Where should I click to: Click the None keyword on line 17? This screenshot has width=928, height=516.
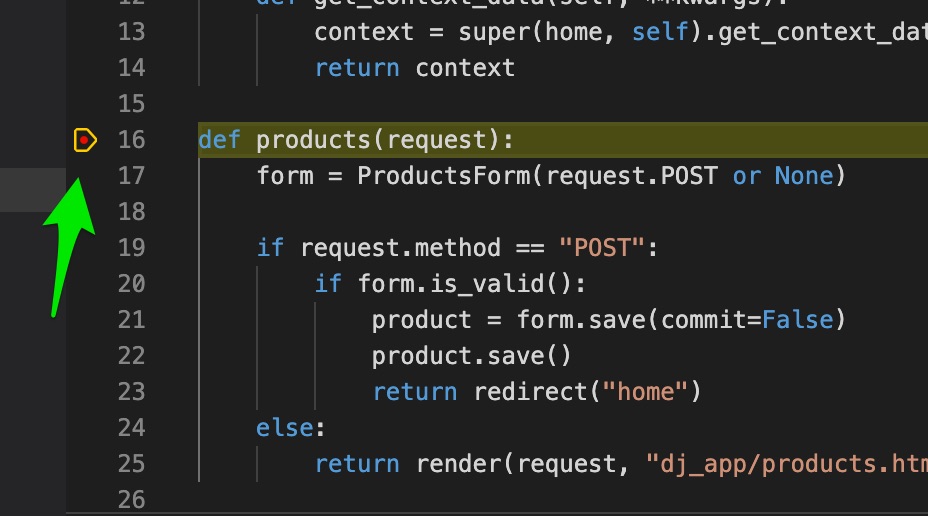click(804, 176)
